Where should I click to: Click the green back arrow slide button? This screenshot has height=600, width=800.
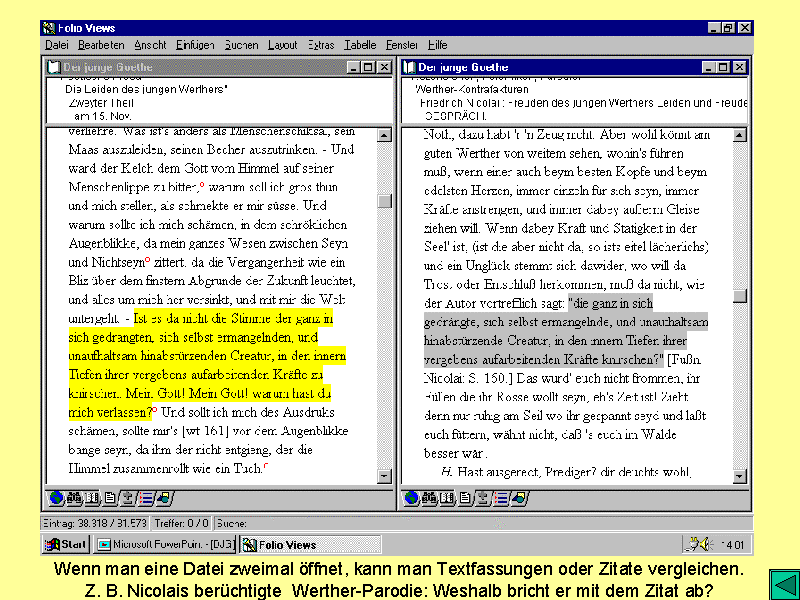(783, 582)
